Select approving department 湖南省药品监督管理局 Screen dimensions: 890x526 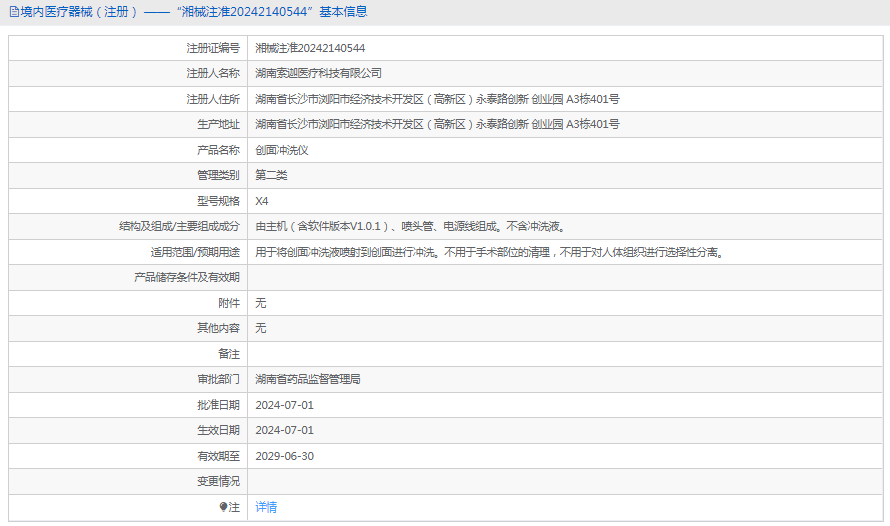pyautogui.click(x=308, y=379)
